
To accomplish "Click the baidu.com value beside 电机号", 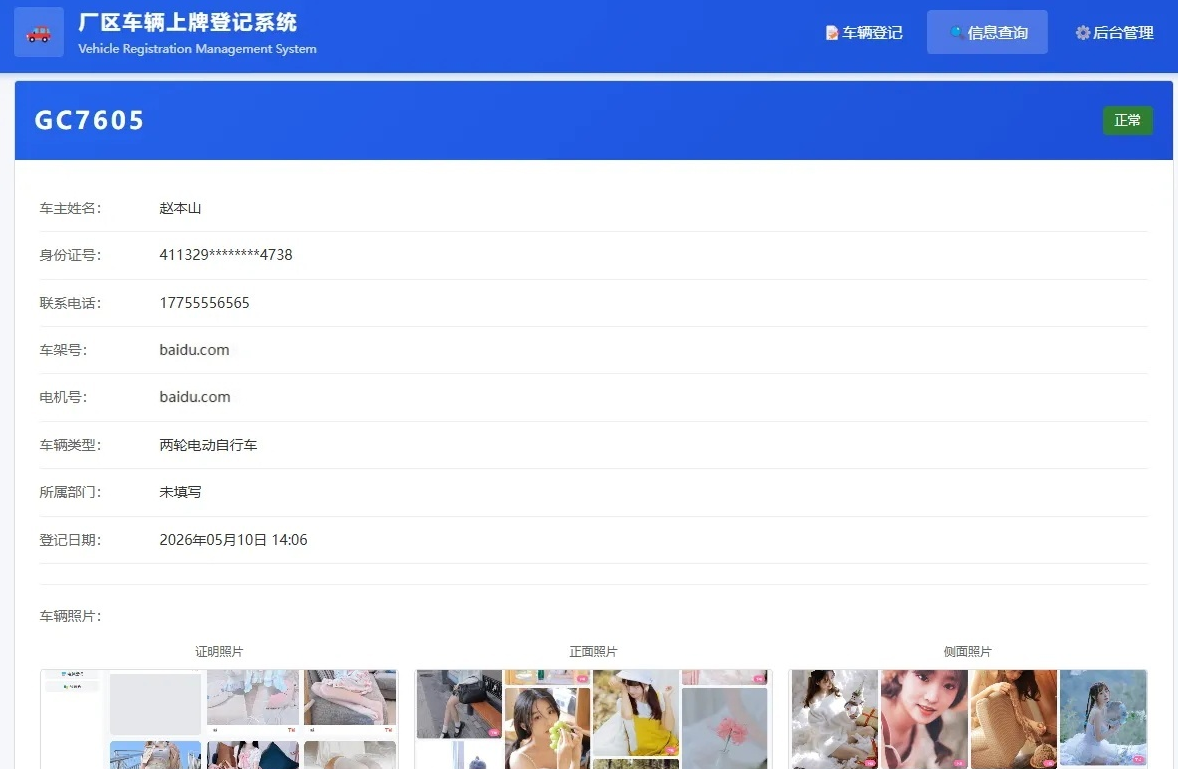I will (x=195, y=397).
